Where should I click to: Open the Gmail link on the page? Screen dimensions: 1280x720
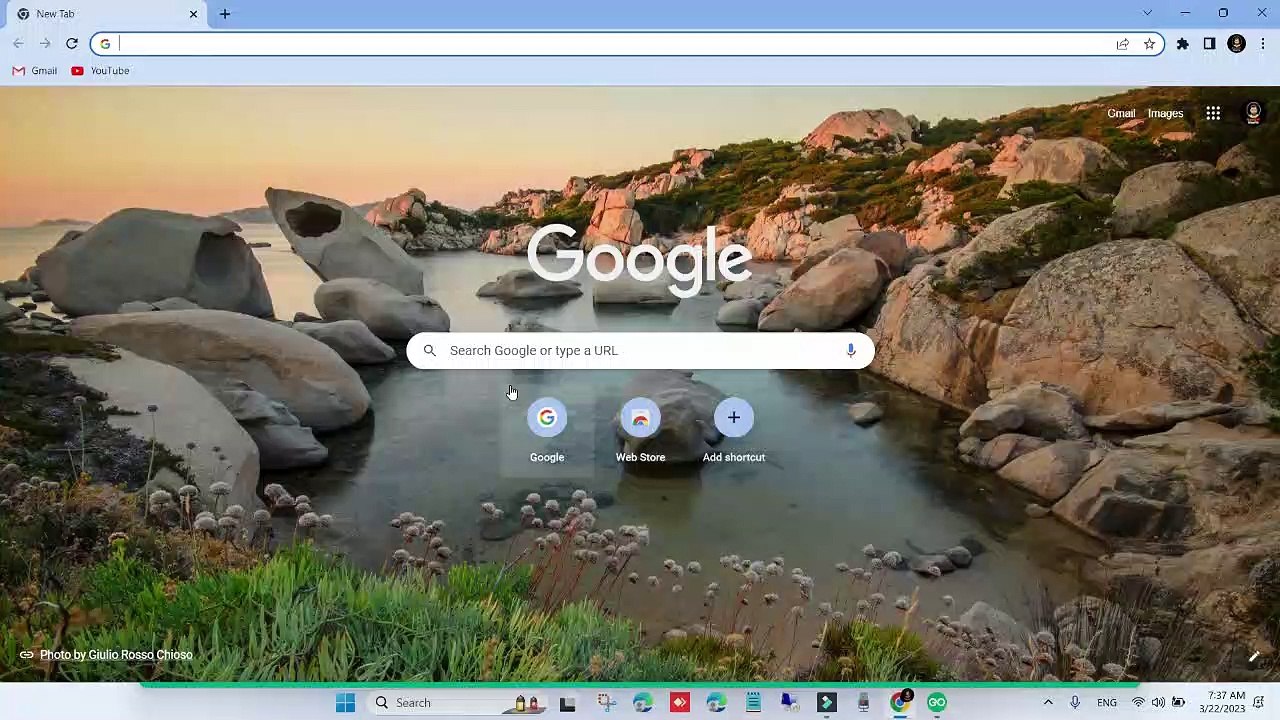pos(1121,114)
